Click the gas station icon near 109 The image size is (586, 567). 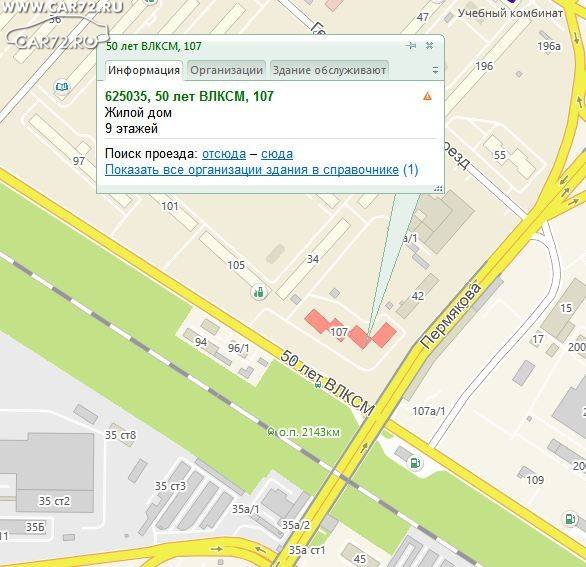pyautogui.click(x=415, y=463)
